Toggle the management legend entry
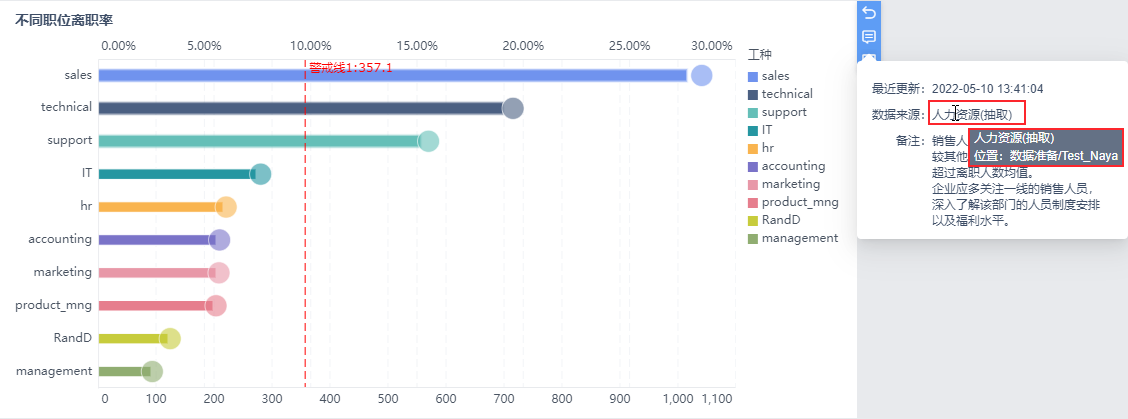 click(x=799, y=238)
